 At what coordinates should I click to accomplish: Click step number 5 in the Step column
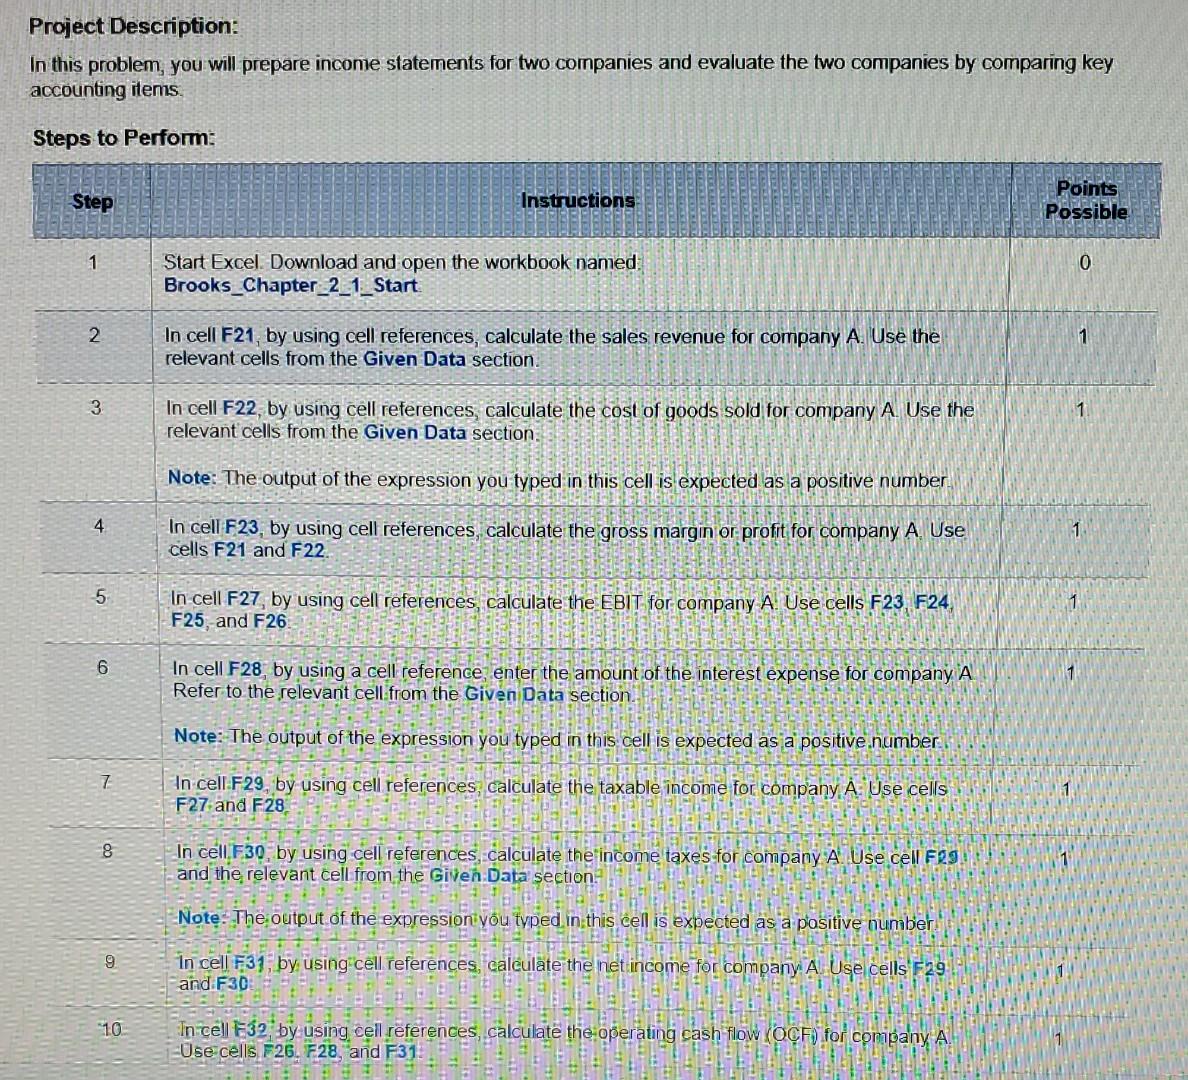101,597
